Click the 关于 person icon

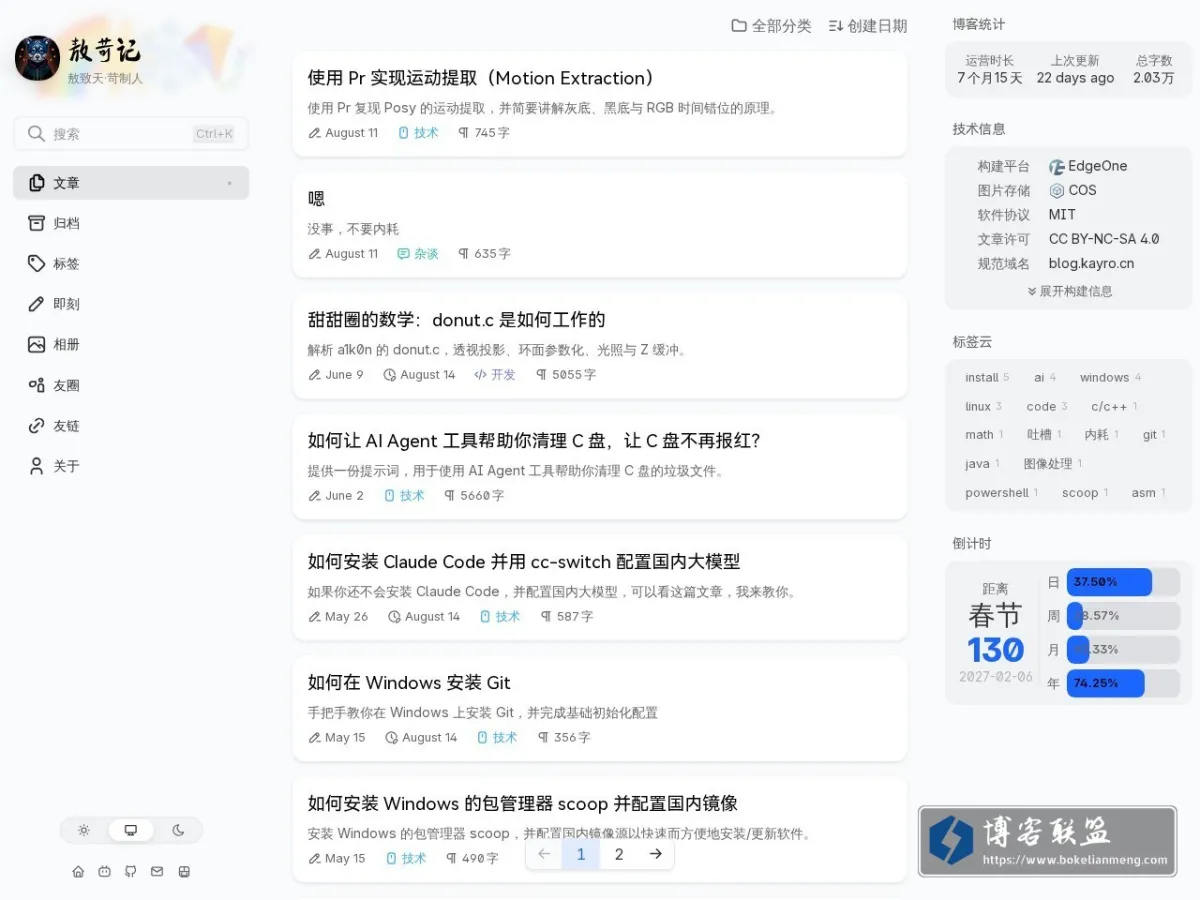click(x=37, y=466)
